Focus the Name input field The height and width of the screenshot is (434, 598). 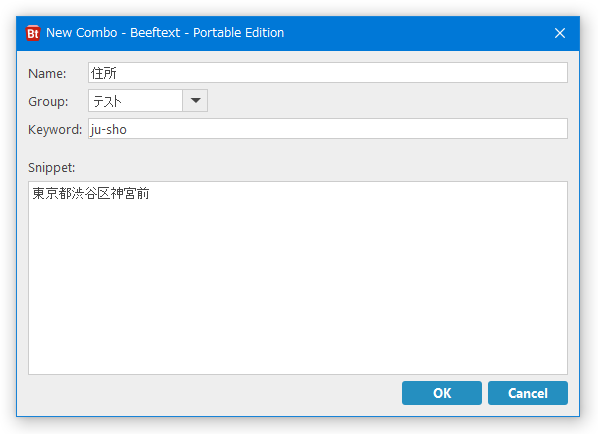[328, 73]
